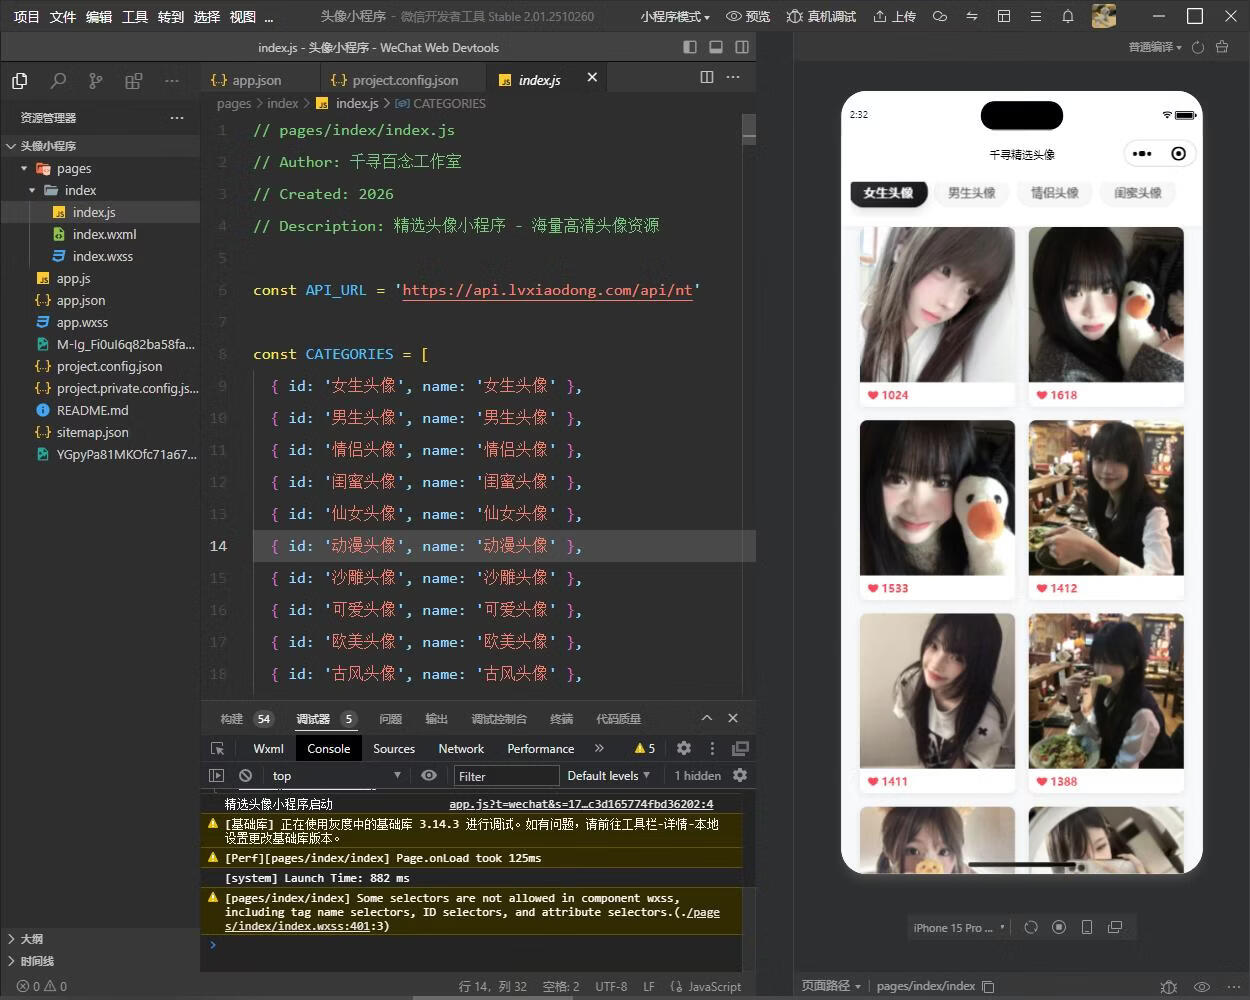Image resolution: width=1250 pixels, height=1000 pixels.
Task: Open the search icon in the sidebar
Action: tap(58, 81)
